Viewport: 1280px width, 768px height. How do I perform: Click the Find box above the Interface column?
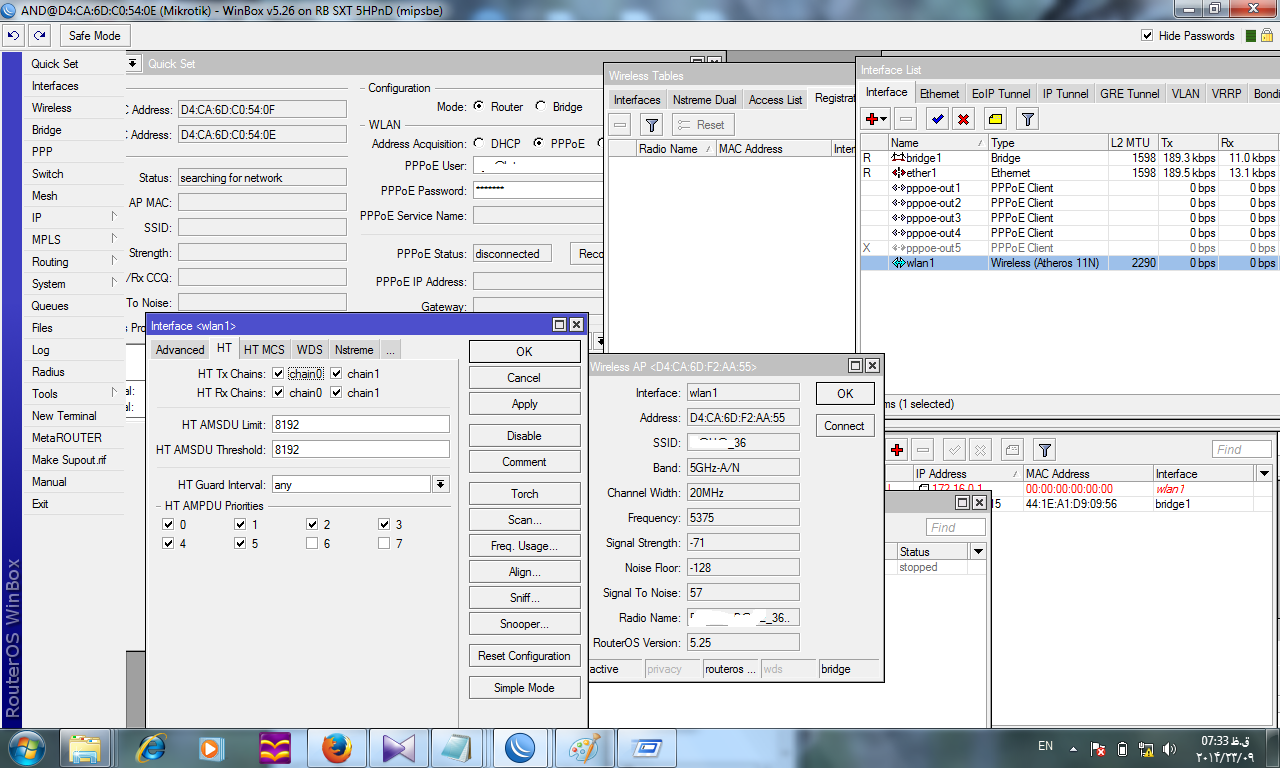pyautogui.click(x=1242, y=450)
